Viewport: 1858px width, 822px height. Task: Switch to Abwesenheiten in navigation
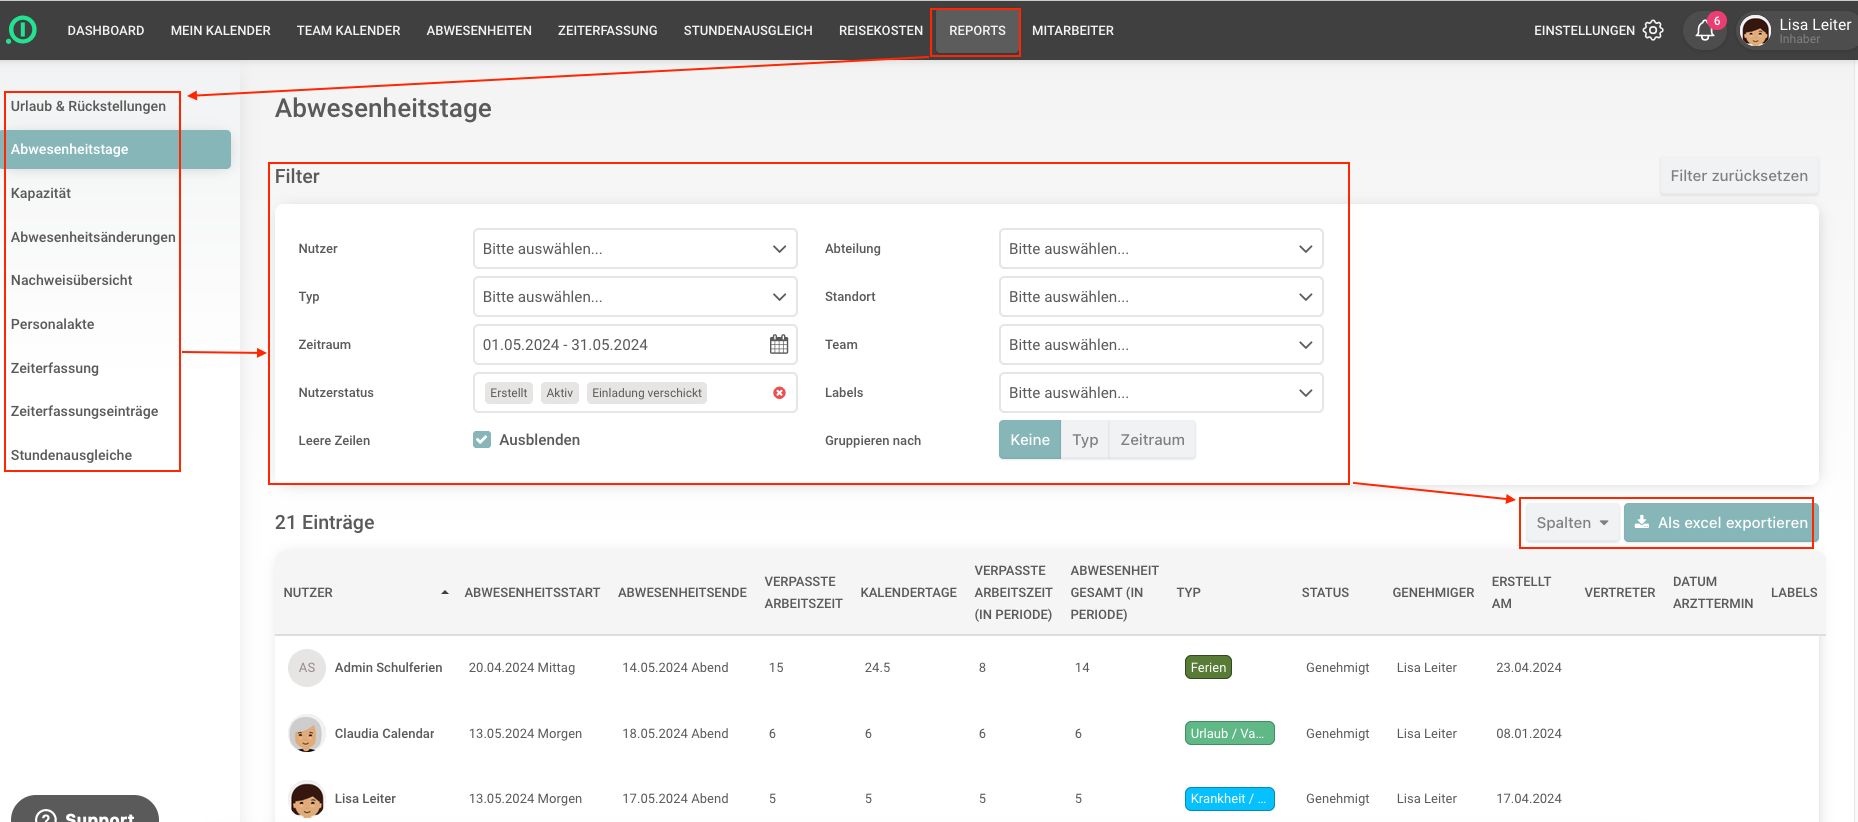click(x=479, y=31)
